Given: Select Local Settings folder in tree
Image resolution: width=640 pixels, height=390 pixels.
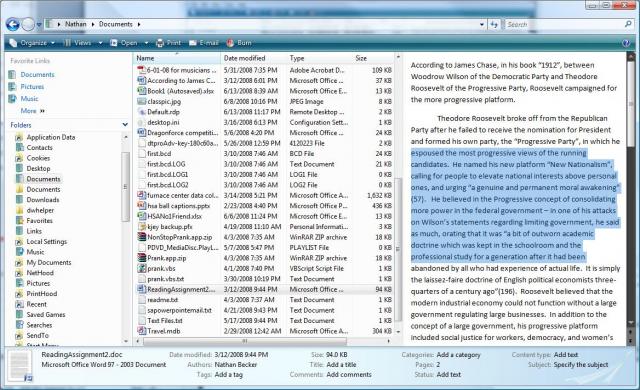Looking at the screenshot, I should click(x=47, y=242).
